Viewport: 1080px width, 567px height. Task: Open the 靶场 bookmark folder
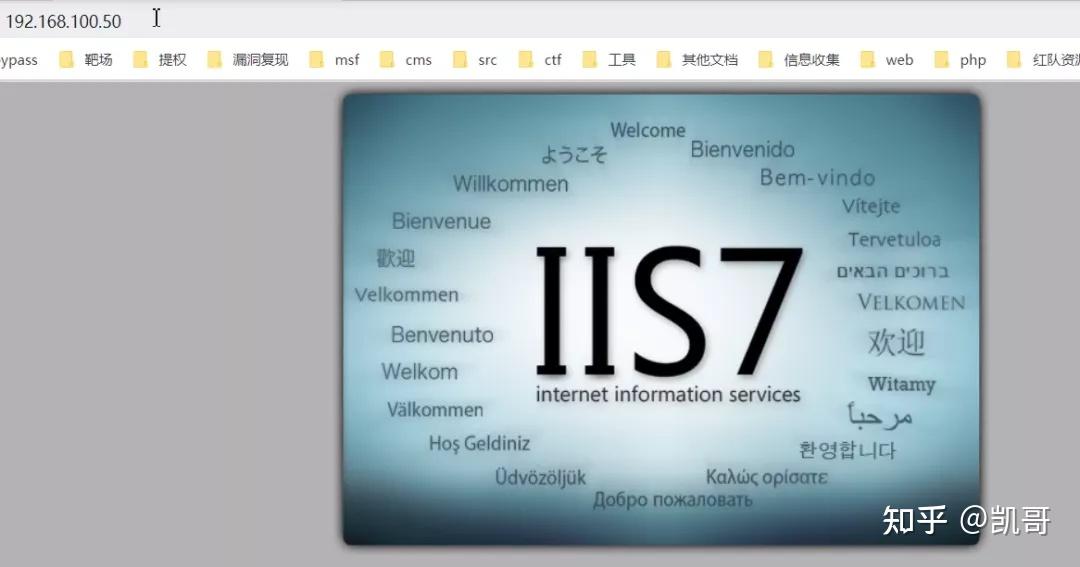[86, 60]
